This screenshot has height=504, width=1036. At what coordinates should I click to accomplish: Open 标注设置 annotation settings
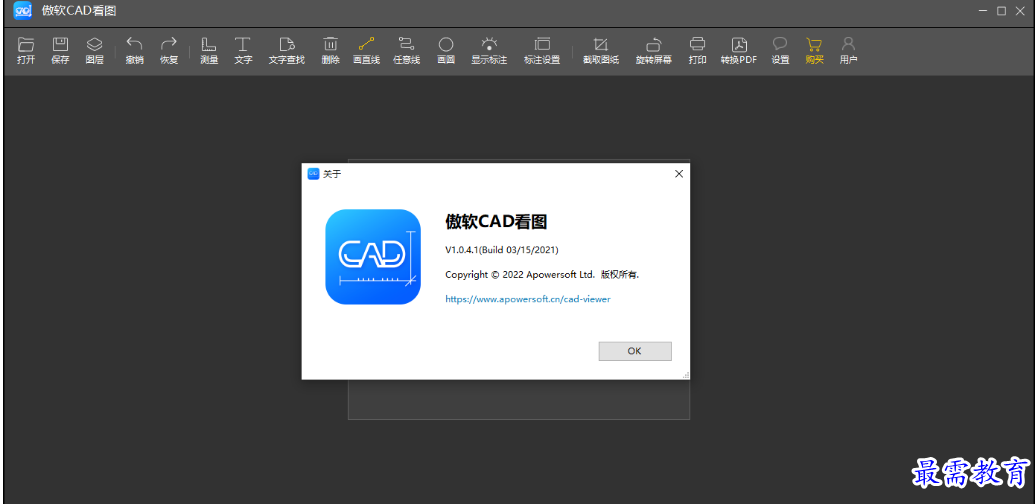pos(542,51)
